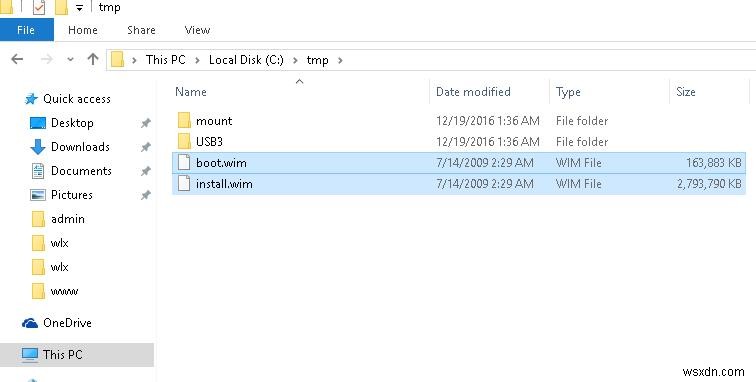This screenshot has width=756, height=382.
Task: Expand chevron after tmp in breadcrumb
Action: click(340, 60)
